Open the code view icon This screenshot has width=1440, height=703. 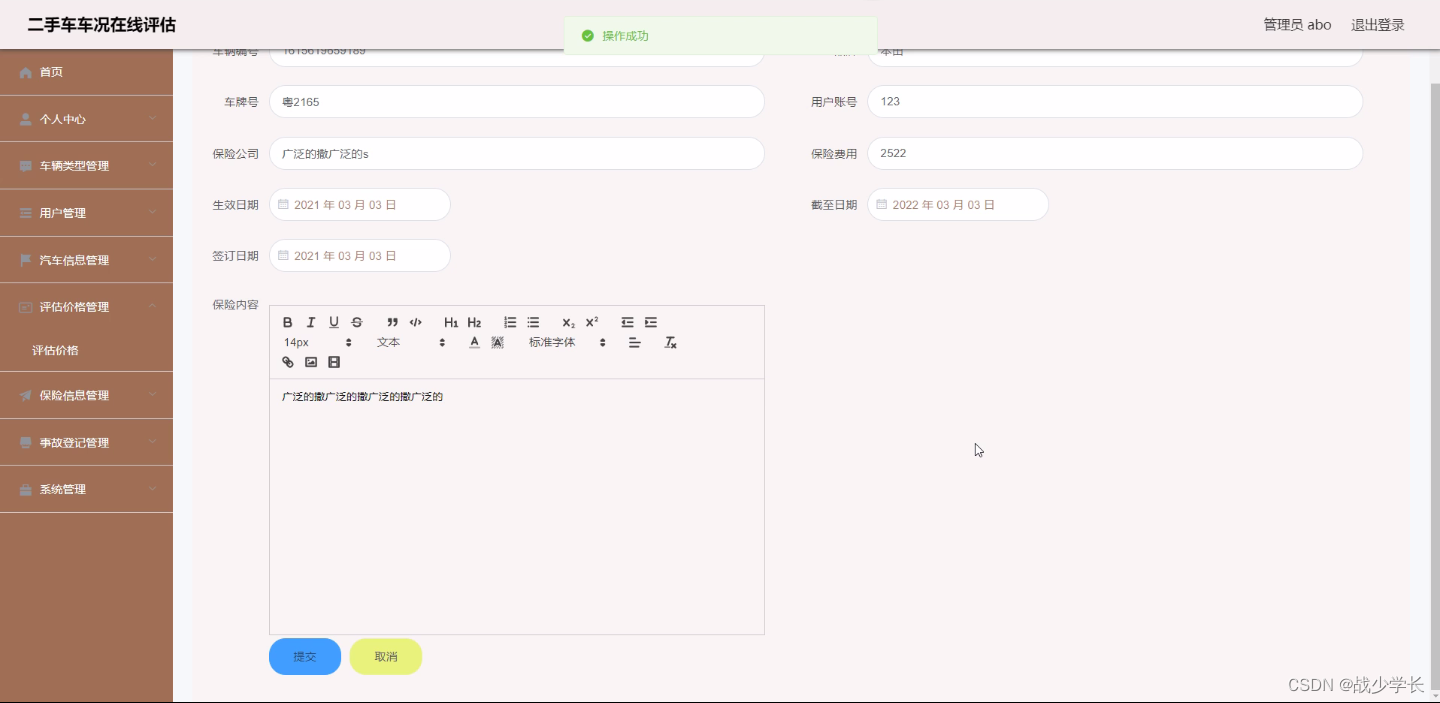(415, 321)
